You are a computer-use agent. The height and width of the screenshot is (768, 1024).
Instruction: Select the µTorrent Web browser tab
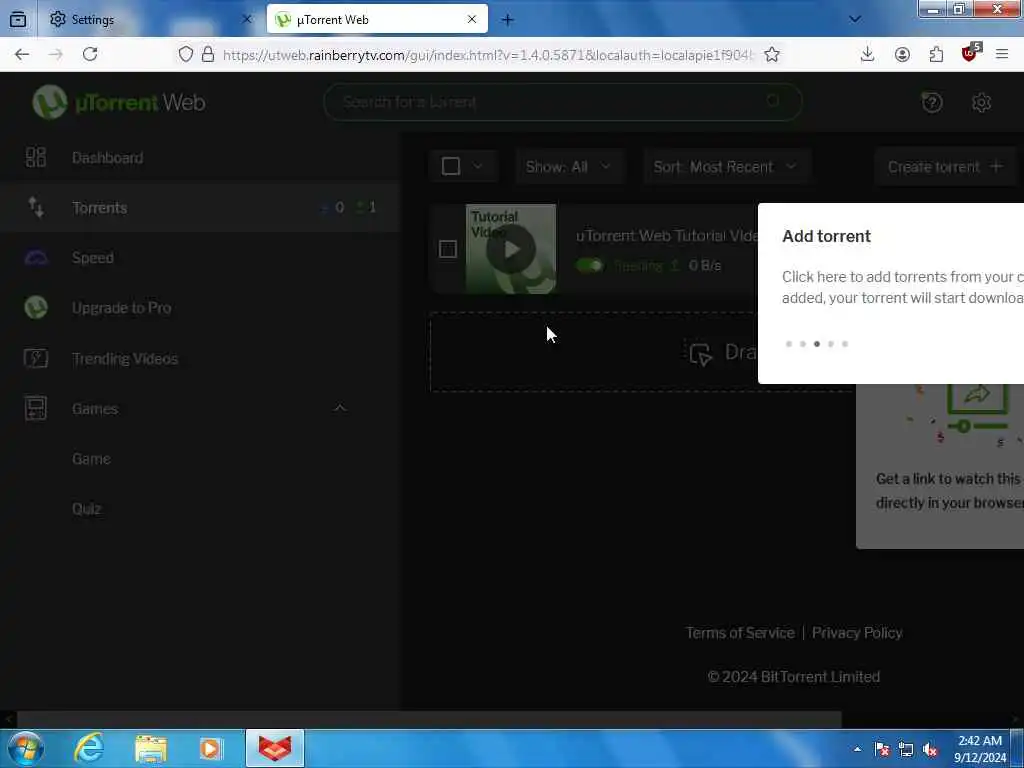coord(377,20)
